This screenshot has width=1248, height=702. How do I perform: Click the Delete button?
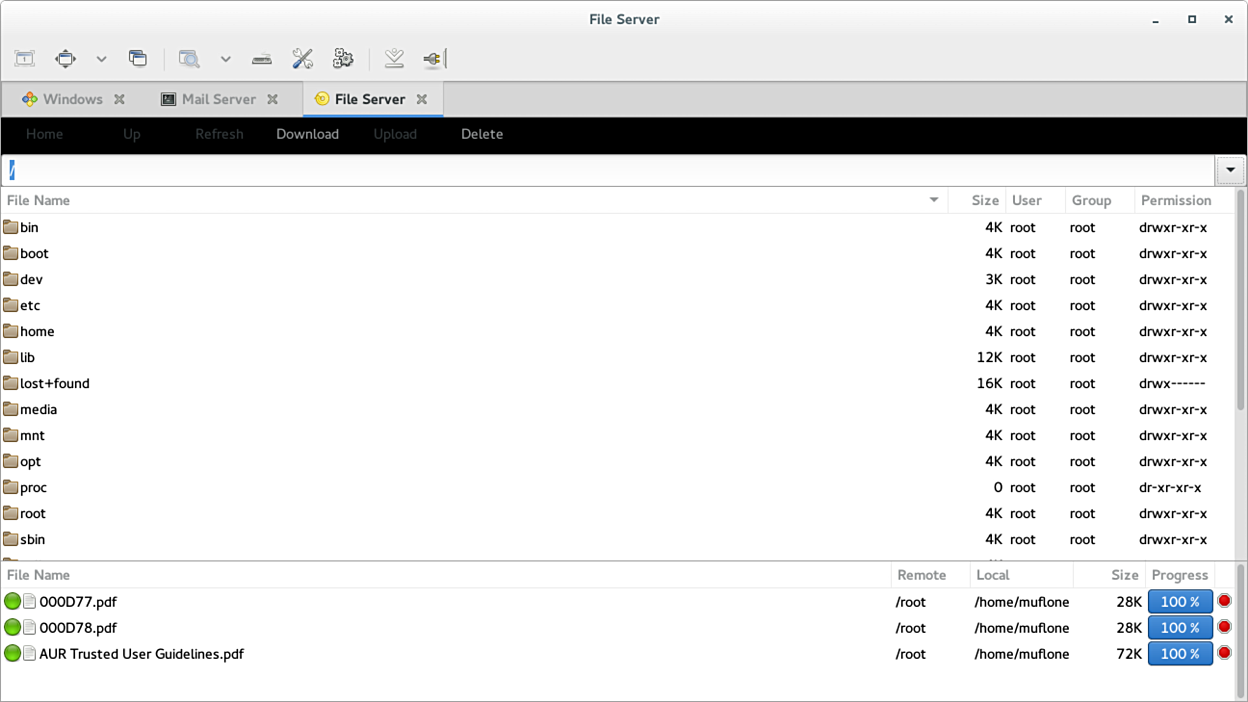pos(481,134)
